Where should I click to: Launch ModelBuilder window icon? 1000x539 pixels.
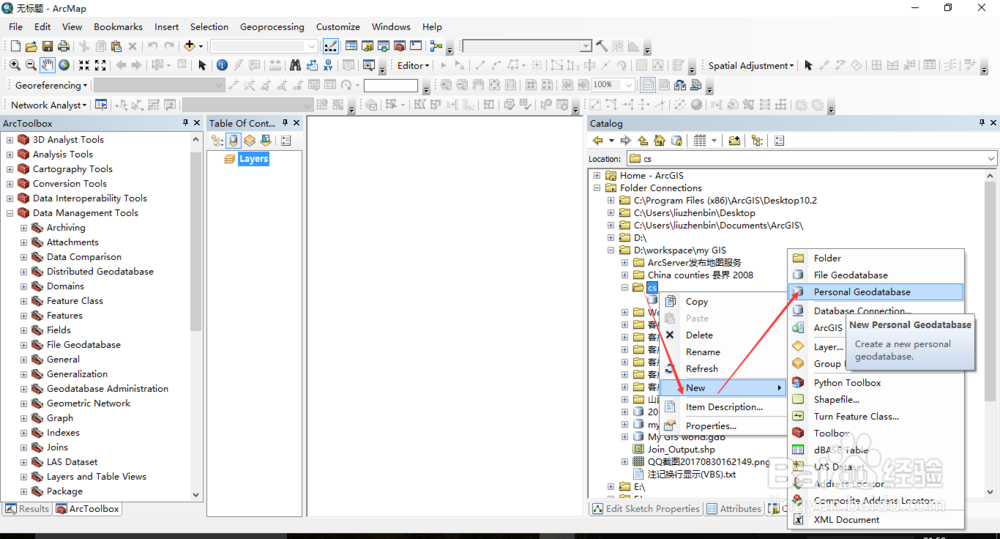tap(436, 46)
